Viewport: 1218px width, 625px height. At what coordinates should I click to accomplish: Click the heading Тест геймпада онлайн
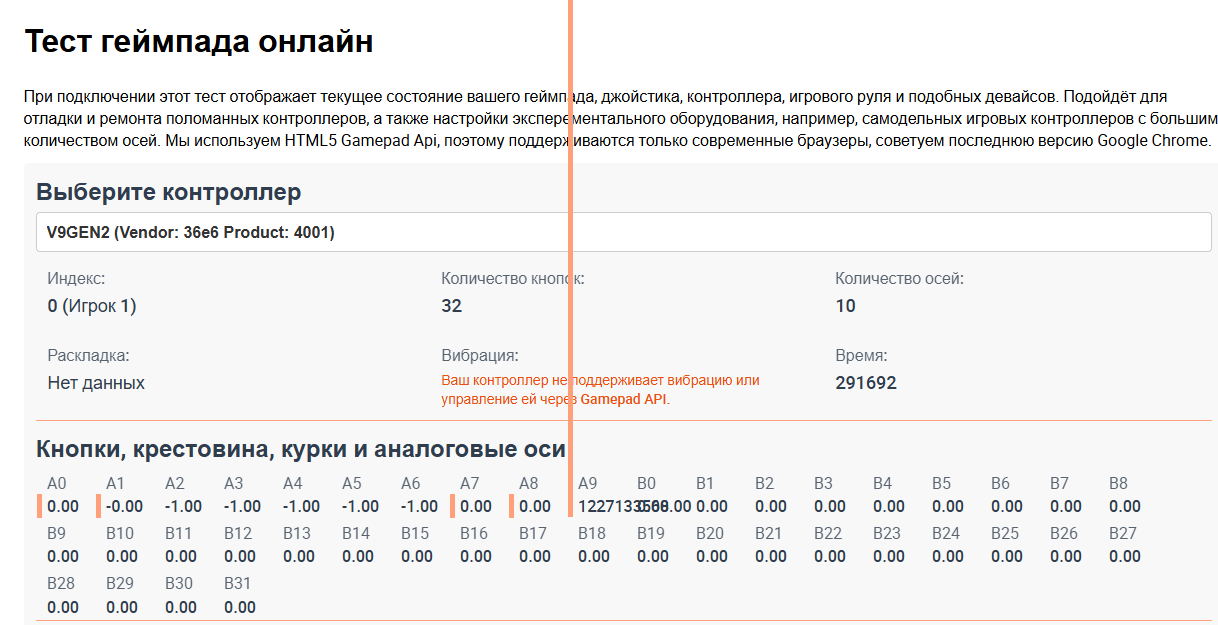coord(198,42)
